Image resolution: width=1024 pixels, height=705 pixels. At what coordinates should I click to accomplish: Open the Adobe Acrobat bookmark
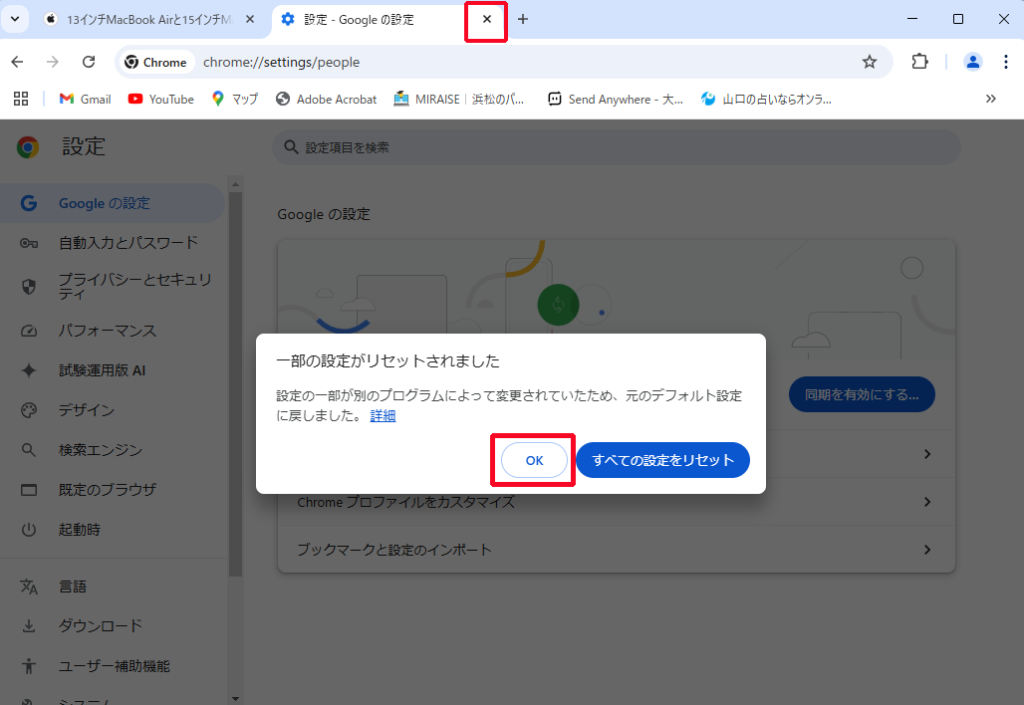click(327, 99)
